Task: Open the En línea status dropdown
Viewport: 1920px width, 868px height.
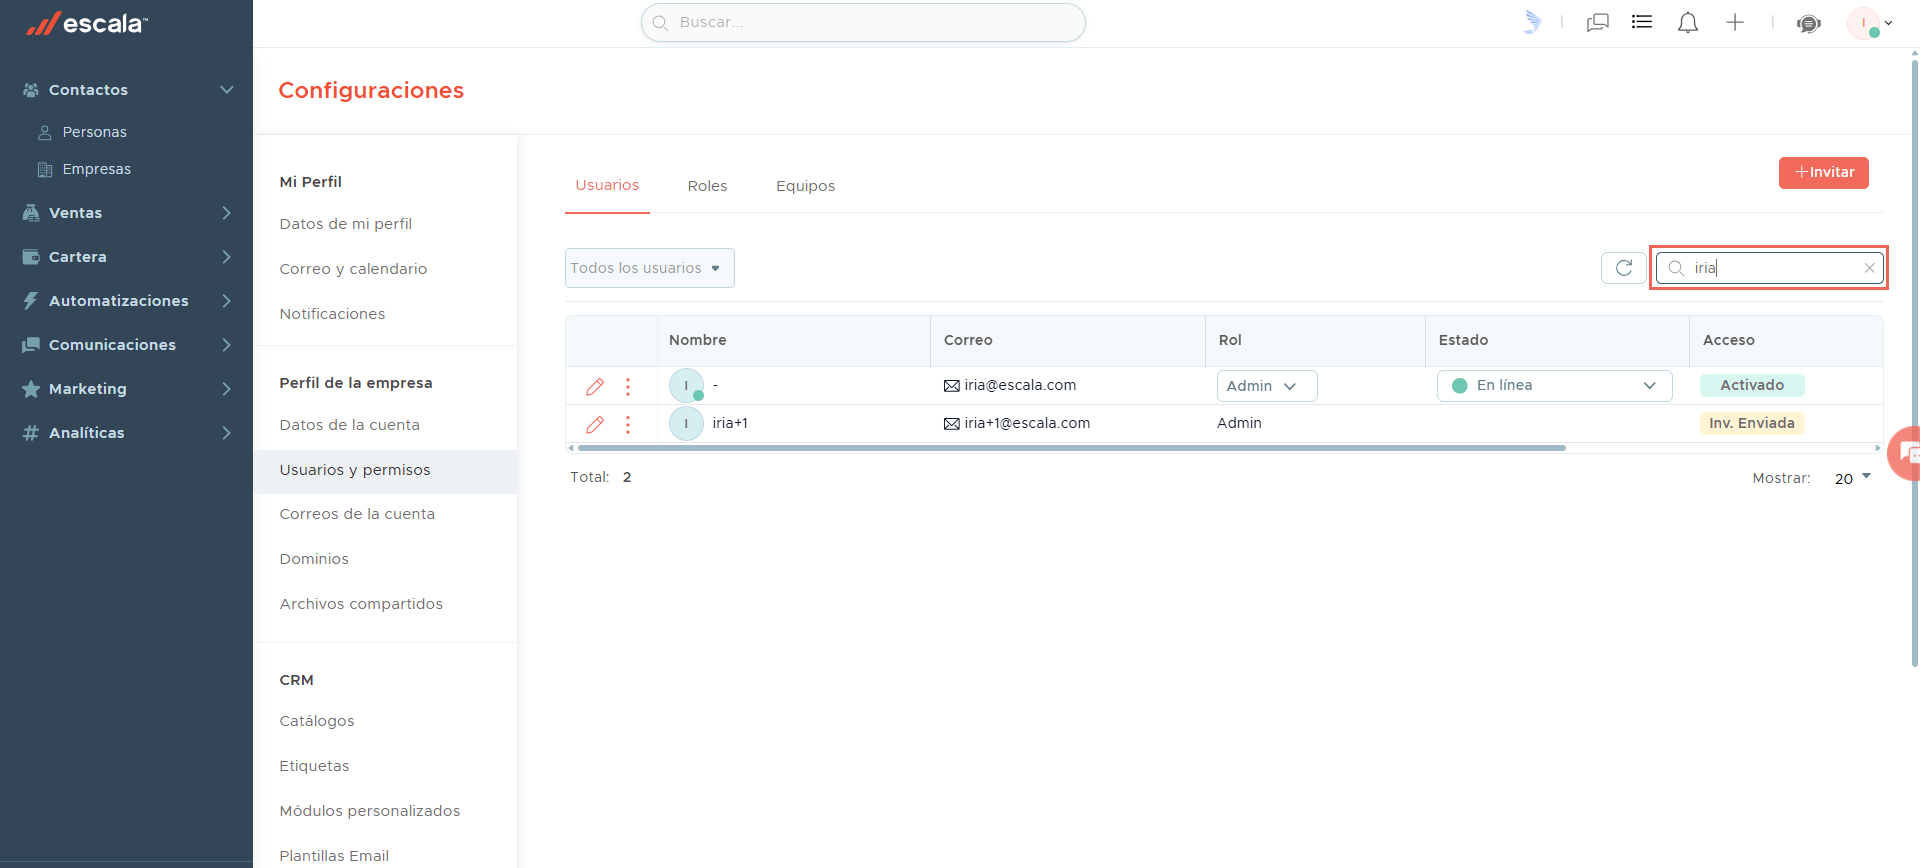Action: point(1555,386)
